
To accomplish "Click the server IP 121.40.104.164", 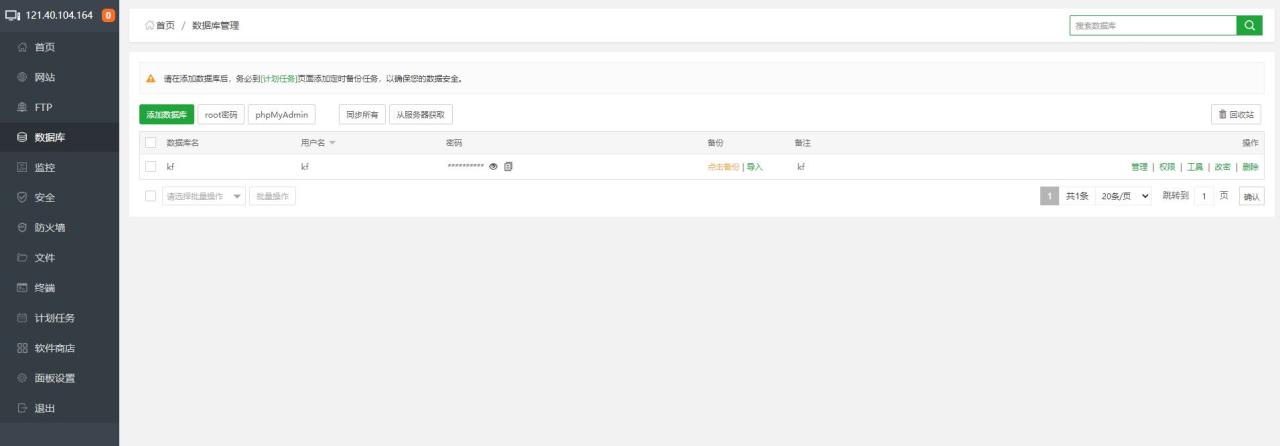I will [x=59, y=15].
